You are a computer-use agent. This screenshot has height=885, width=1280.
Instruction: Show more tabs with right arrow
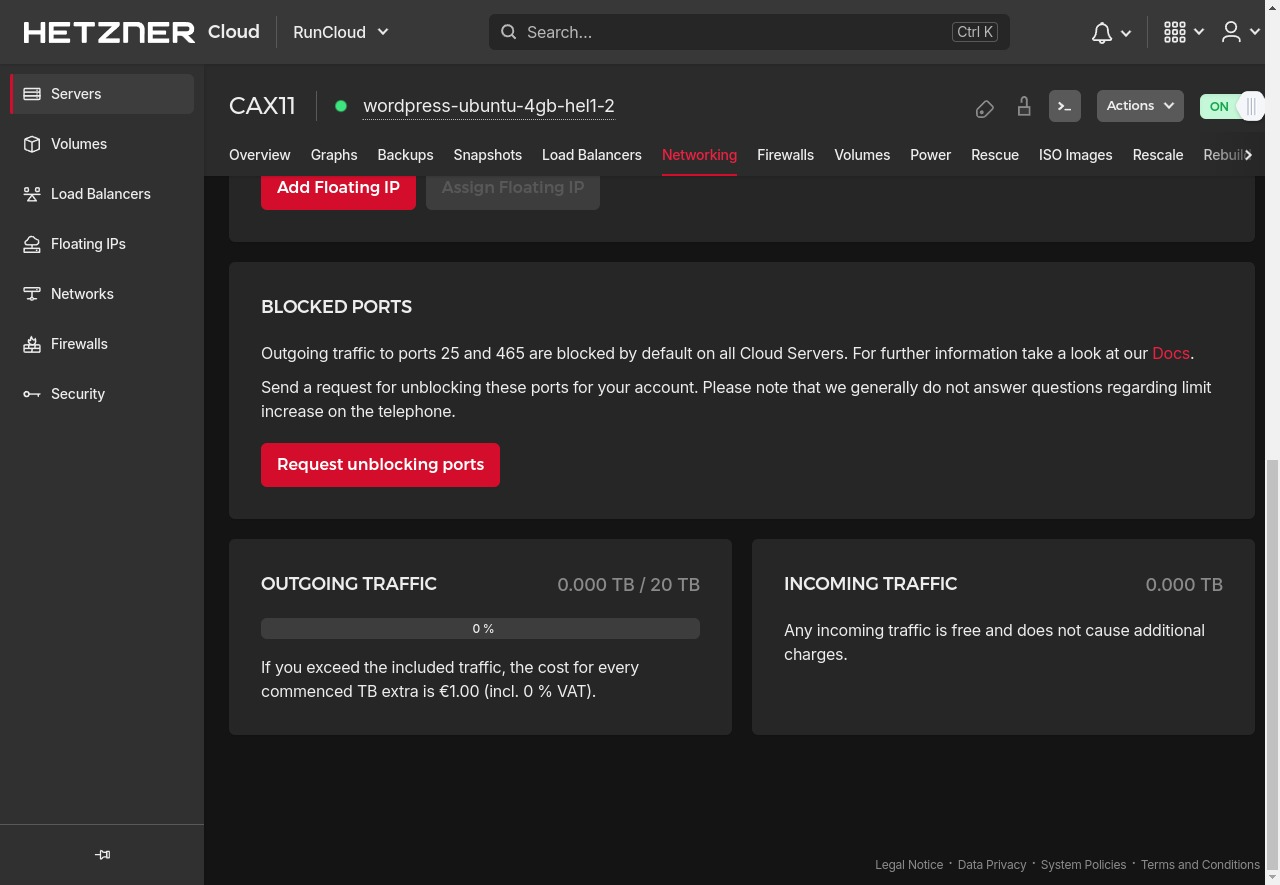(1248, 155)
